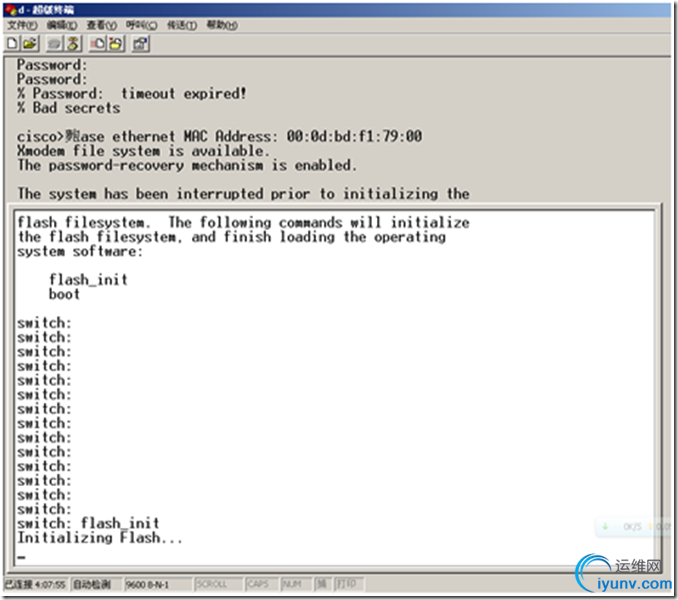
Task: Click the Call (connect) phone icon
Action: click(x=55, y=43)
